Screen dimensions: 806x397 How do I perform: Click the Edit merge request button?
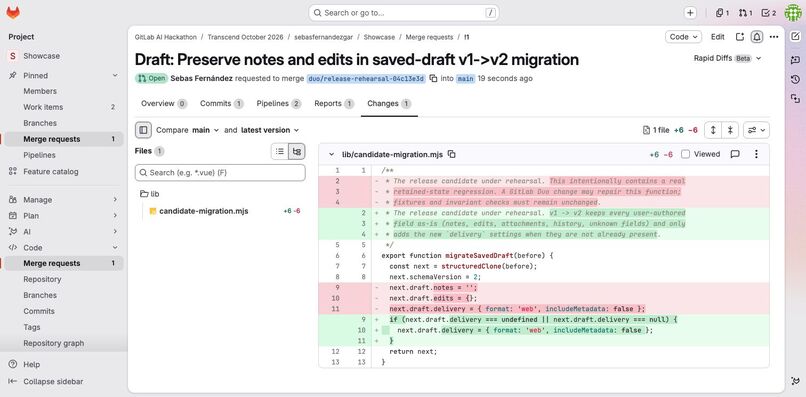[718, 37]
